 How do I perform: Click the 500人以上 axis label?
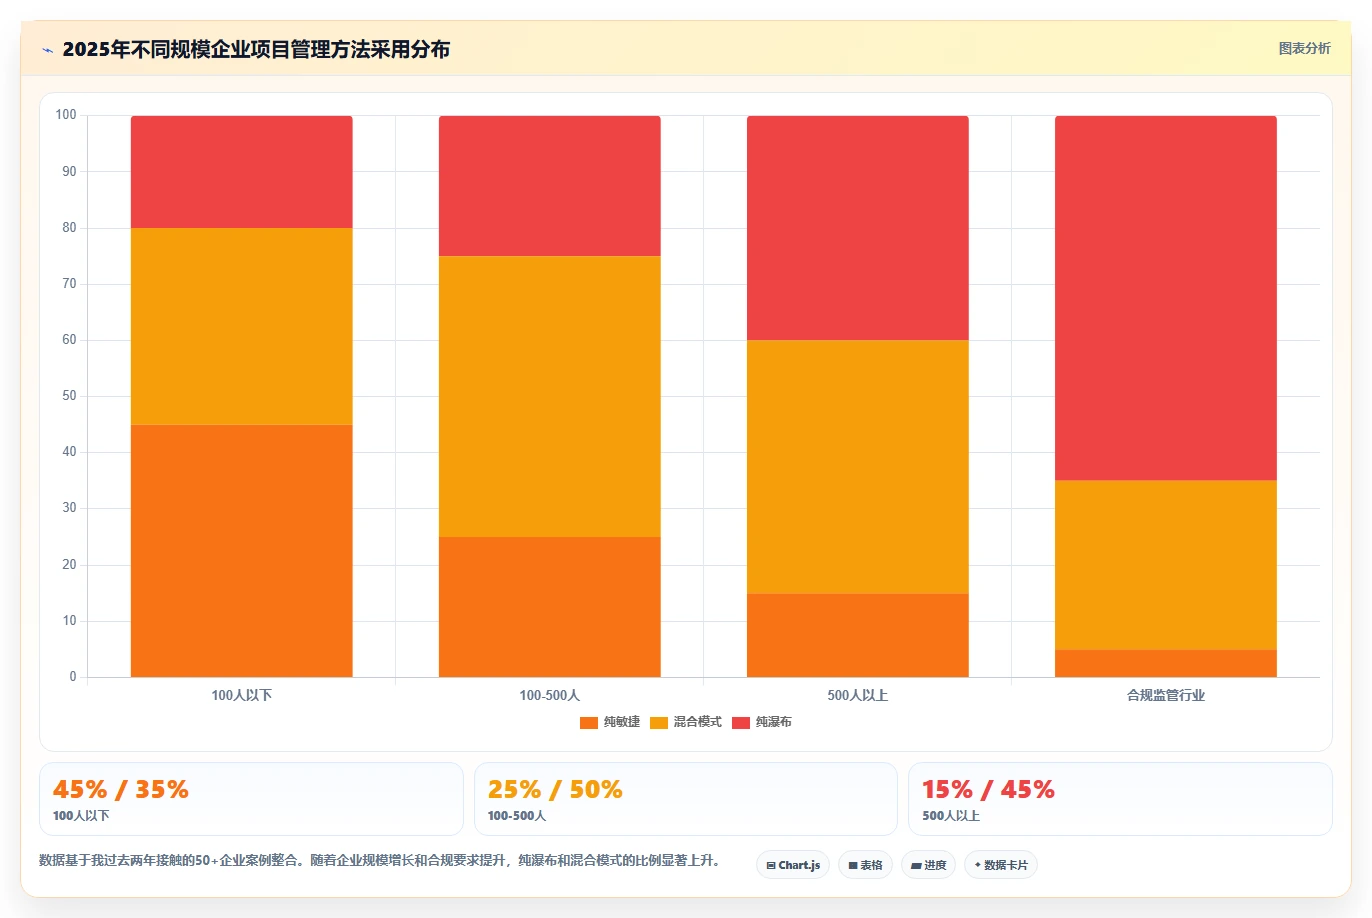(858, 695)
